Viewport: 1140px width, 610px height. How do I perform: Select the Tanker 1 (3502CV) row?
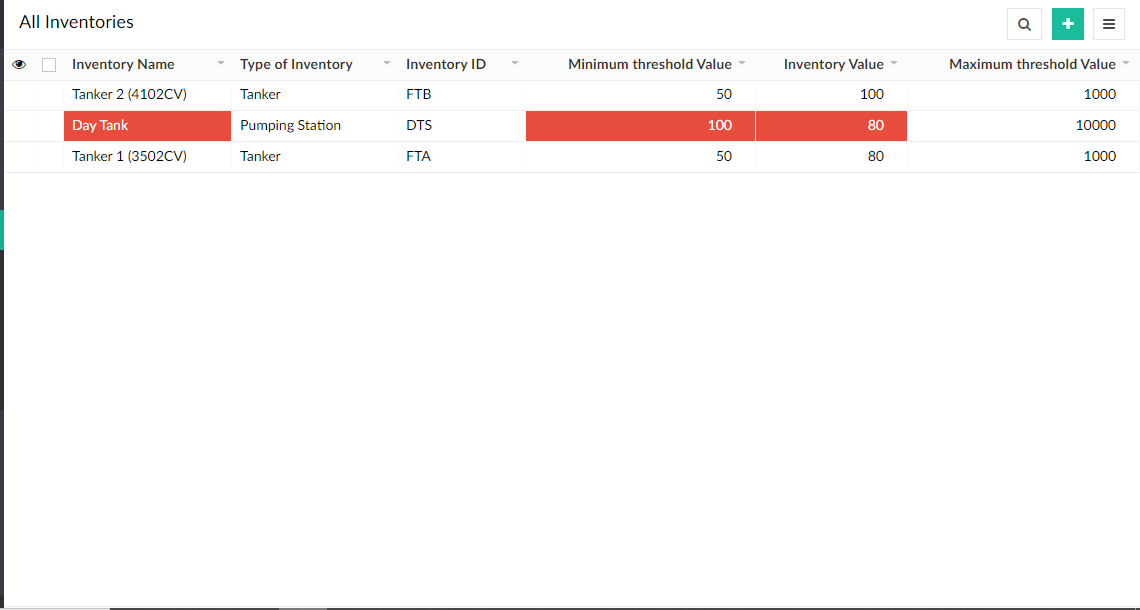point(129,157)
